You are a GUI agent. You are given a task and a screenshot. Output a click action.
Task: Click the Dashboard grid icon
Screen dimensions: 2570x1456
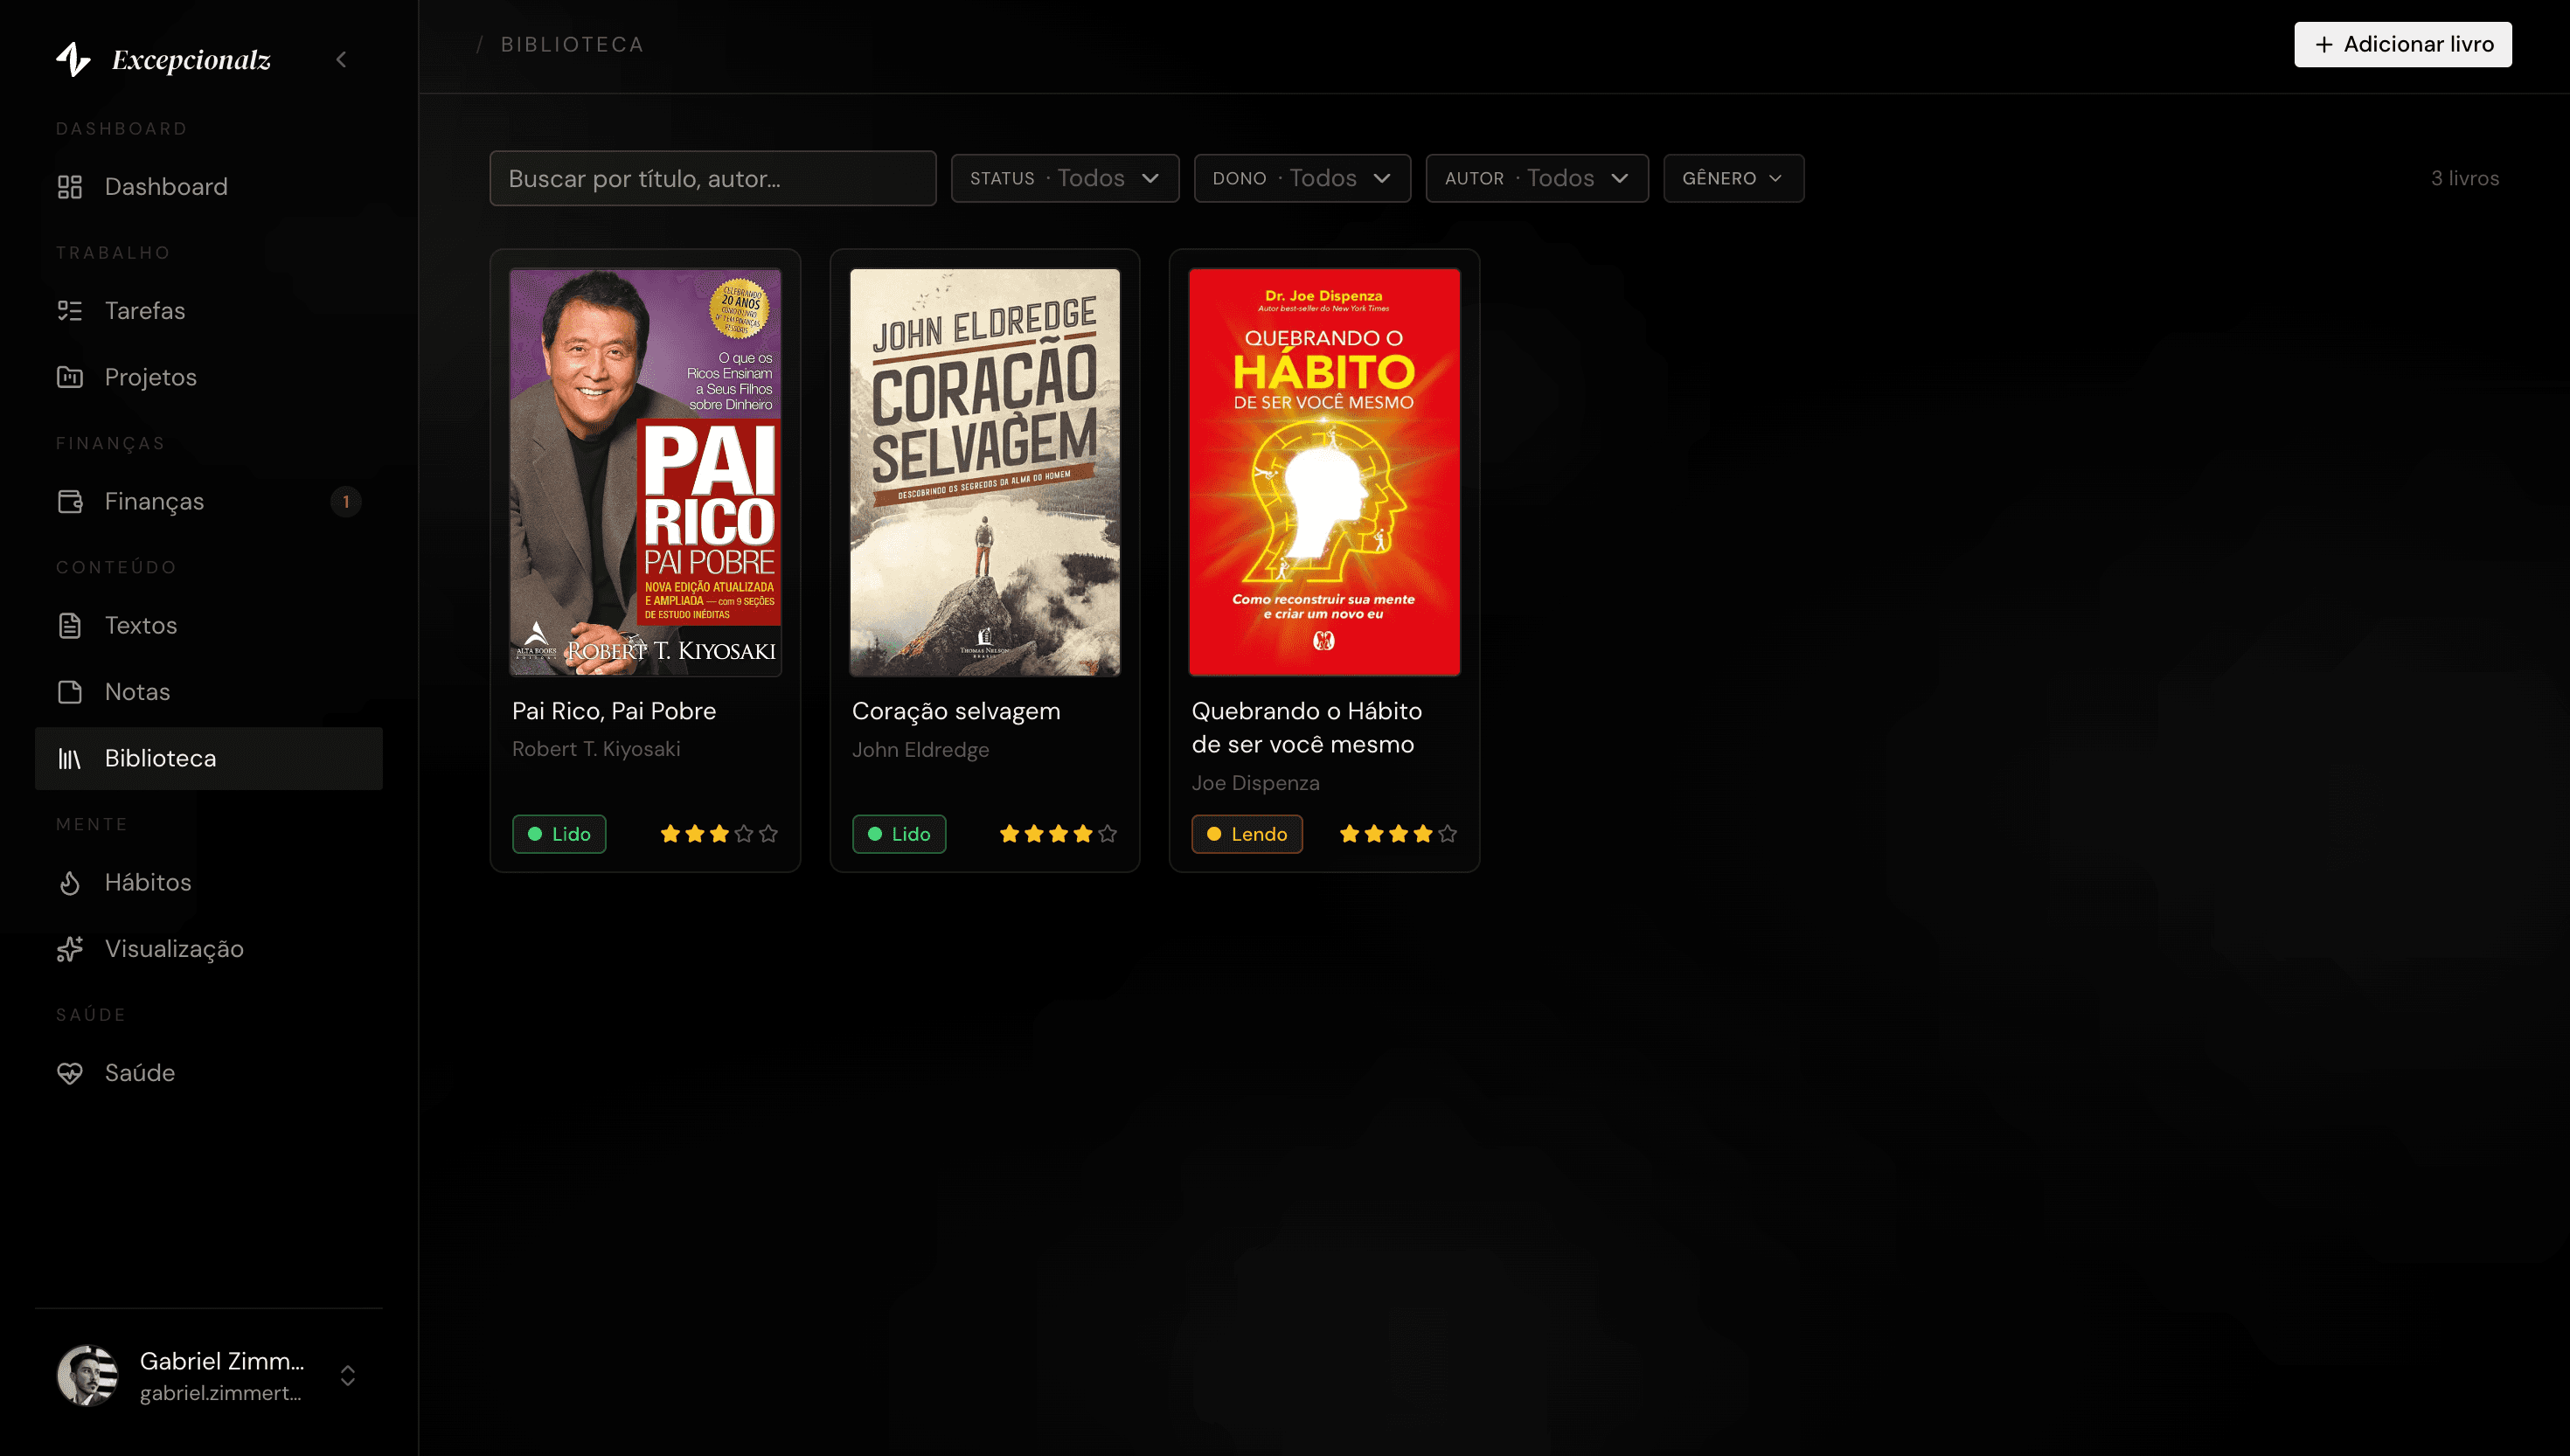point(70,187)
